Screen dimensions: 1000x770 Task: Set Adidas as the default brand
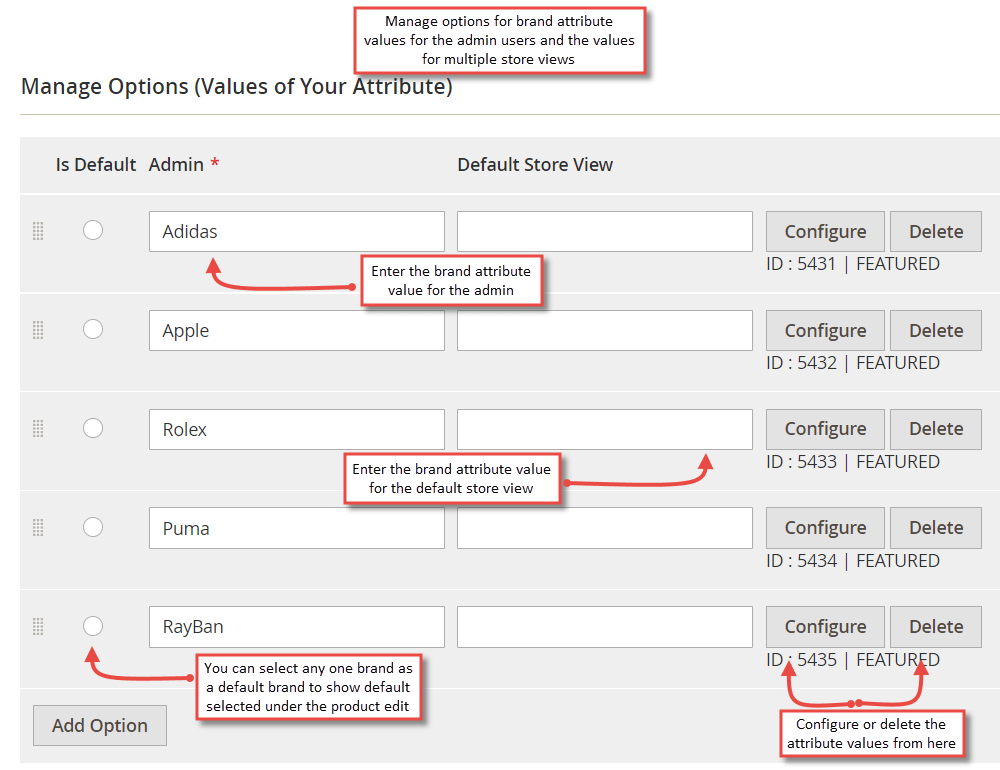click(x=93, y=230)
